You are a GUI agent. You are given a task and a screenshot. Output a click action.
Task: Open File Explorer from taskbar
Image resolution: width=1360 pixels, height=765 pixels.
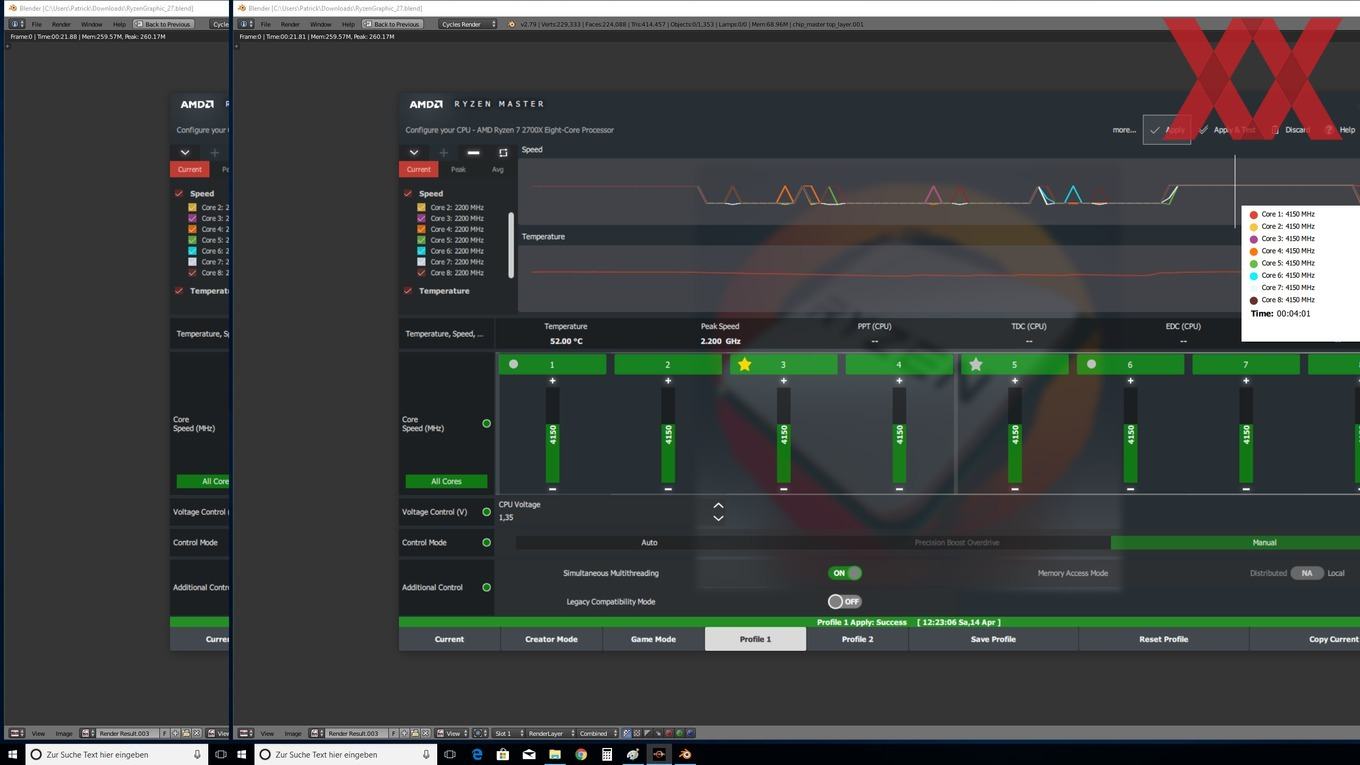click(555, 755)
